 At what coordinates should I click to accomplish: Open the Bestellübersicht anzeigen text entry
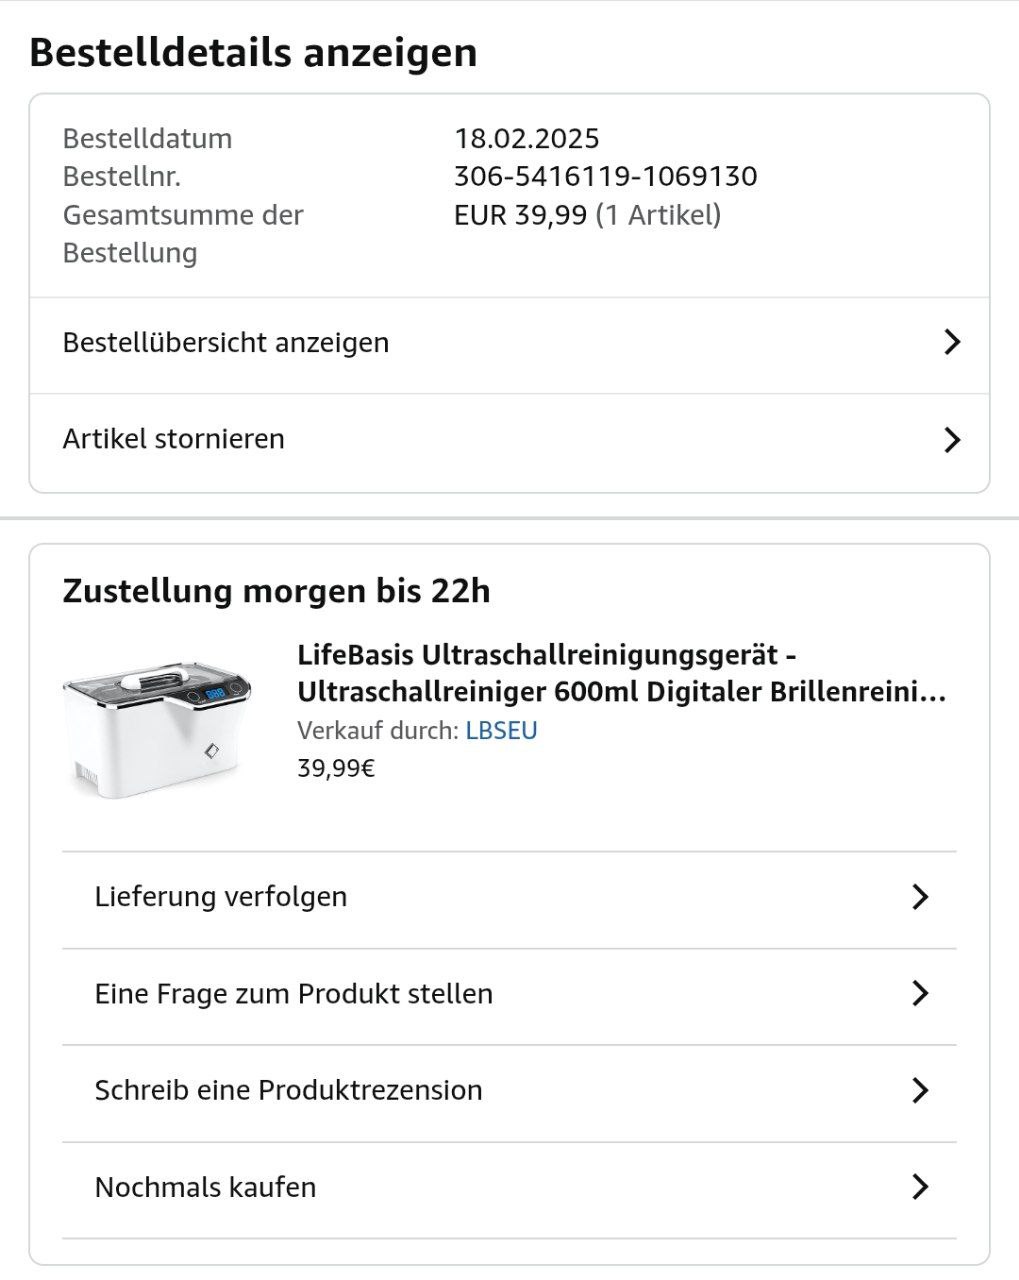coord(226,343)
